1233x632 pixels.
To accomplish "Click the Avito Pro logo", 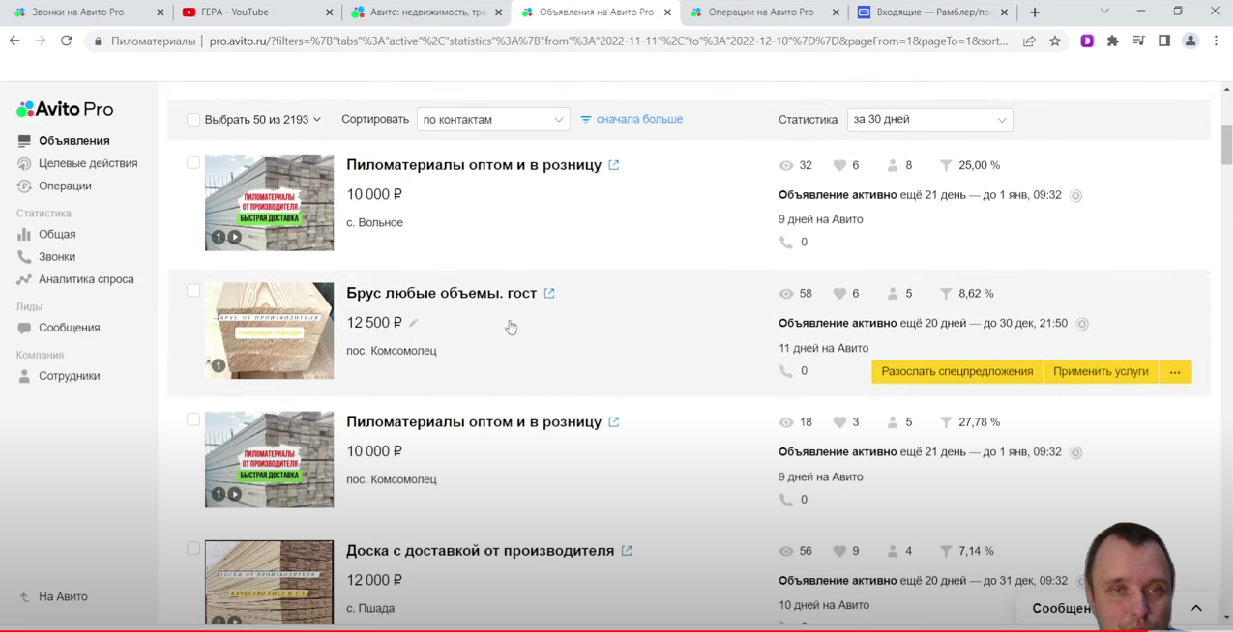I will tap(65, 109).
